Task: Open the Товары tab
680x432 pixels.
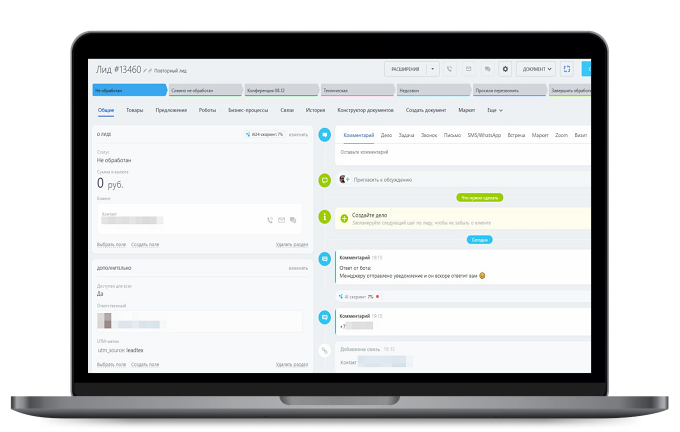Action: point(134,110)
